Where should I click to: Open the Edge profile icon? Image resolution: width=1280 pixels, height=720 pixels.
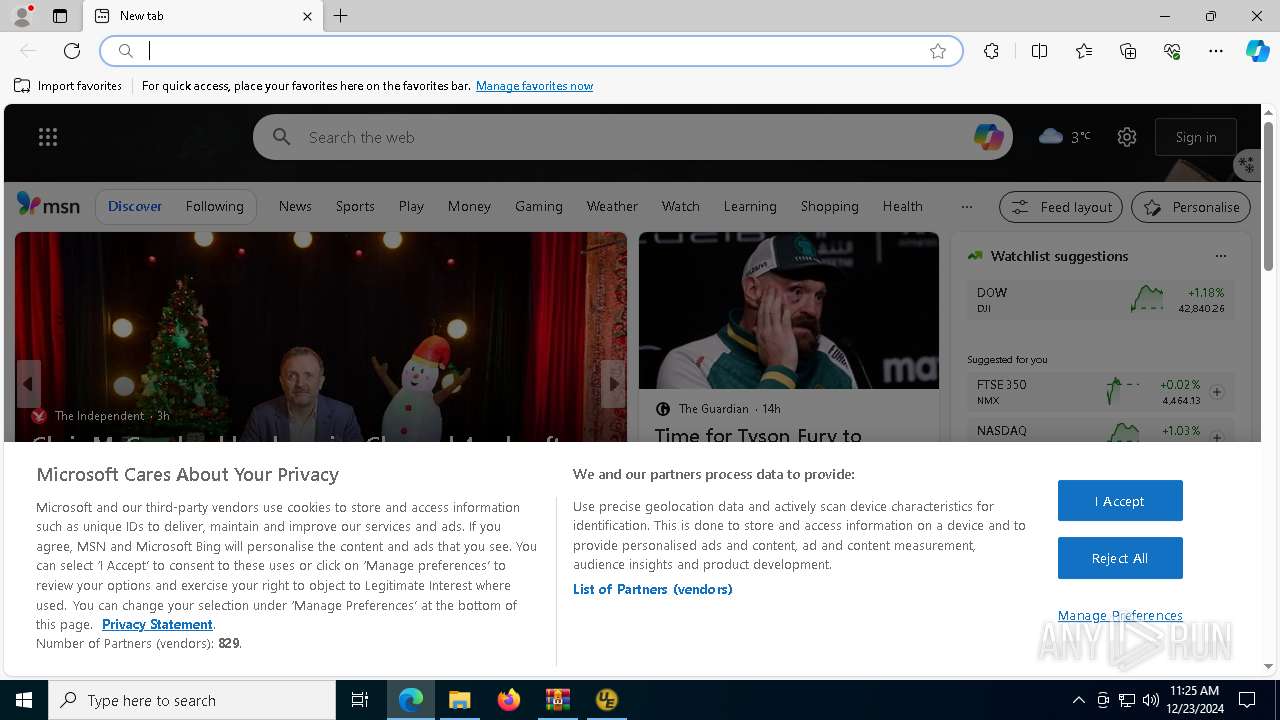tap(22, 16)
